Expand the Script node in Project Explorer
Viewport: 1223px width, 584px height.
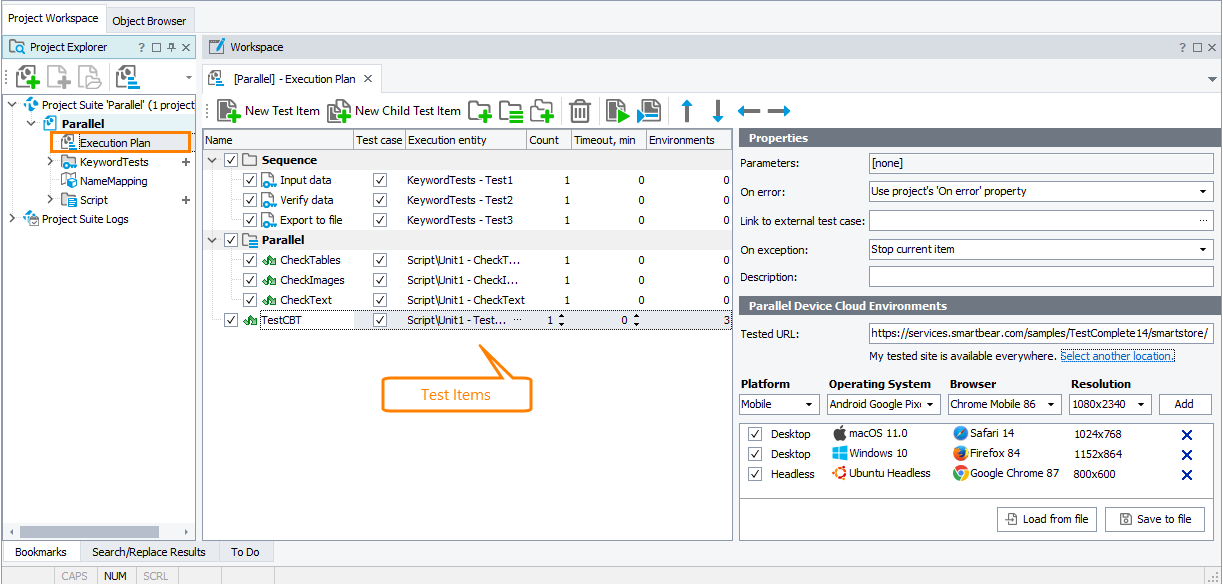[x=51, y=200]
